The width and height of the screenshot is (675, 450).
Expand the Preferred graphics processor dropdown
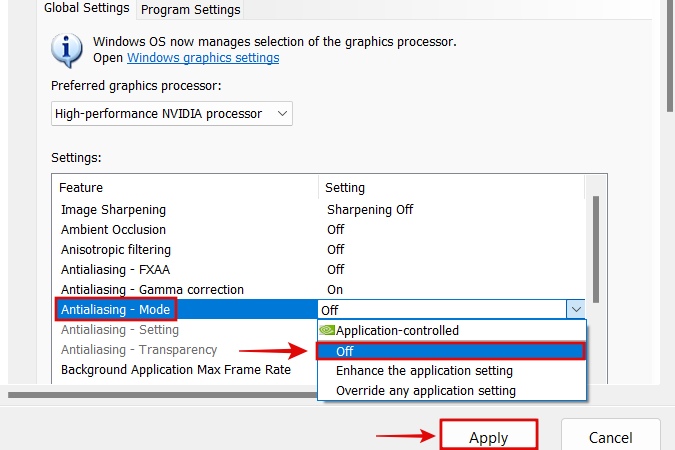click(x=171, y=114)
